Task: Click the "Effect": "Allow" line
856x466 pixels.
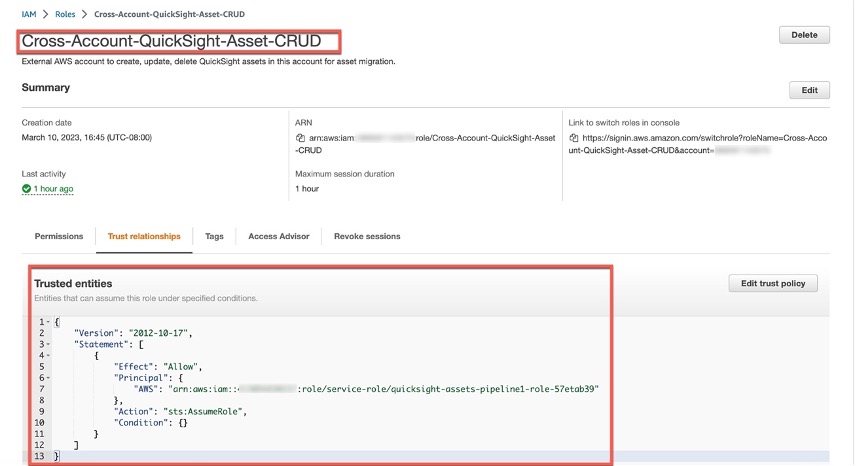Action: pos(158,367)
